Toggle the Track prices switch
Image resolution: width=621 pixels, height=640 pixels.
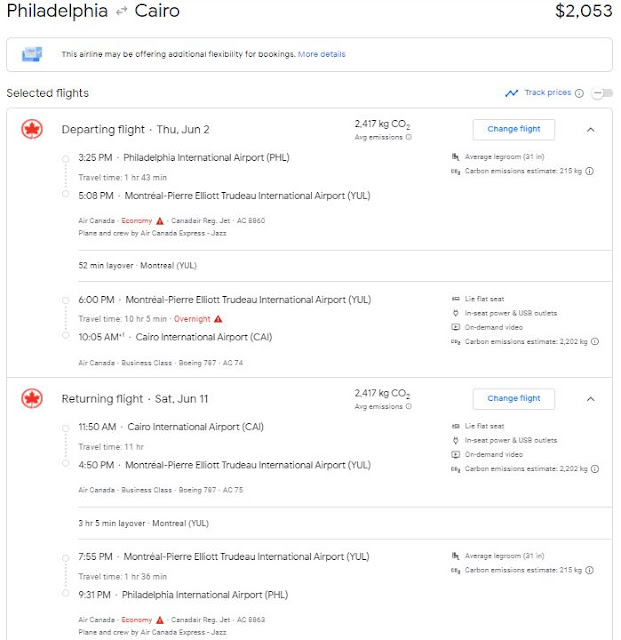pyautogui.click(x=602, y=93)
